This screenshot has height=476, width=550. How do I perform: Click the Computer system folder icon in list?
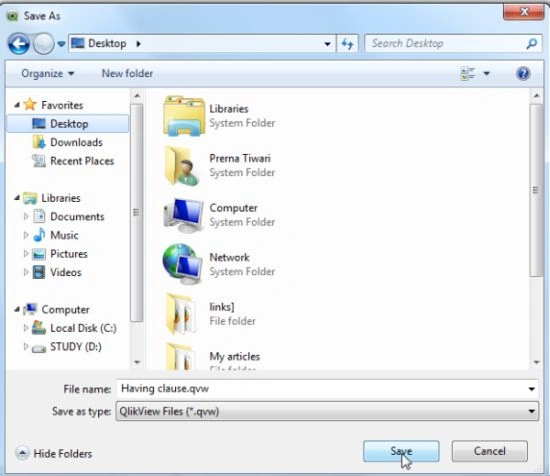coord(183,215)
